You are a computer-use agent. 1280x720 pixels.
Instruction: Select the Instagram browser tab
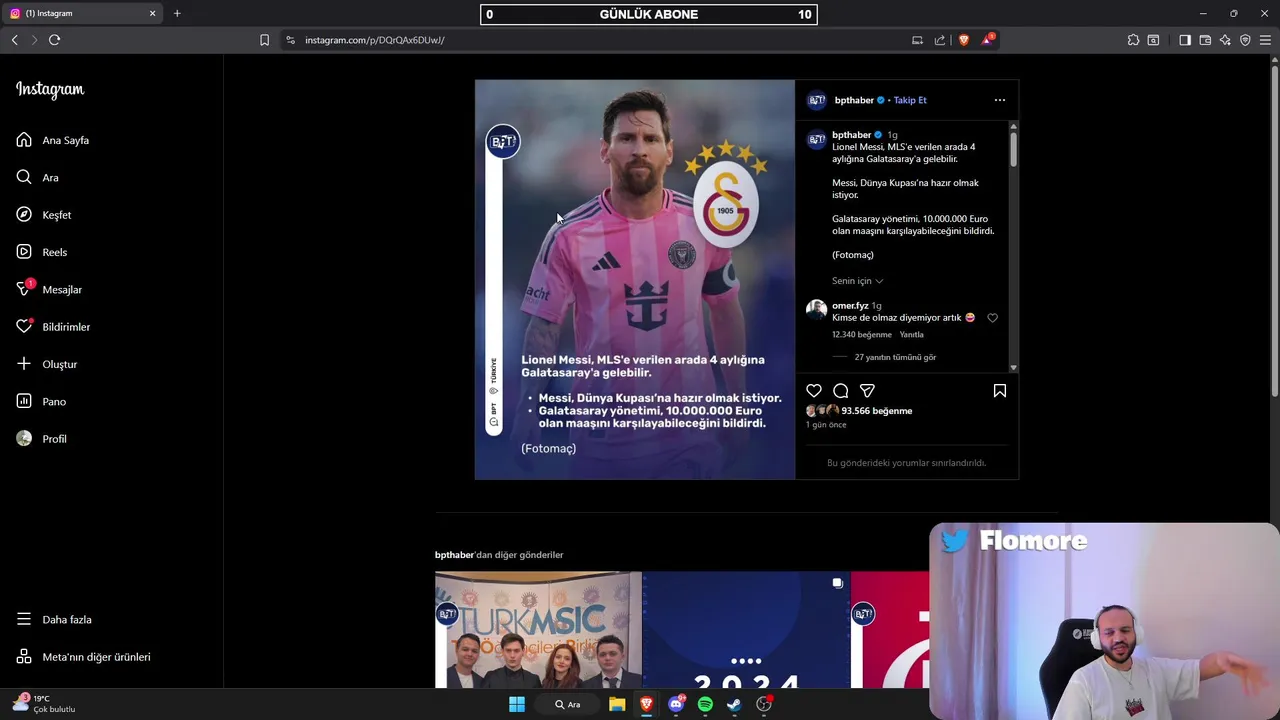(x=82, y=13)
